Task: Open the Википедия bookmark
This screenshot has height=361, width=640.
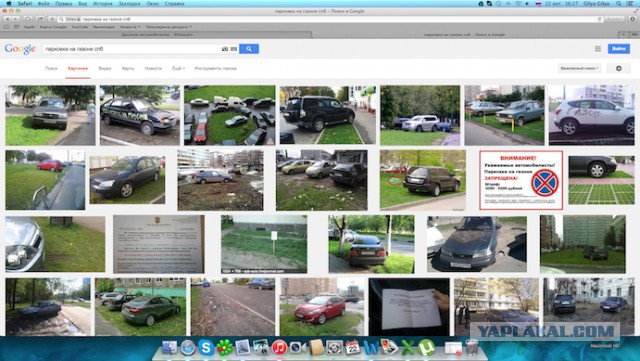Action: (x=104, y=27)
